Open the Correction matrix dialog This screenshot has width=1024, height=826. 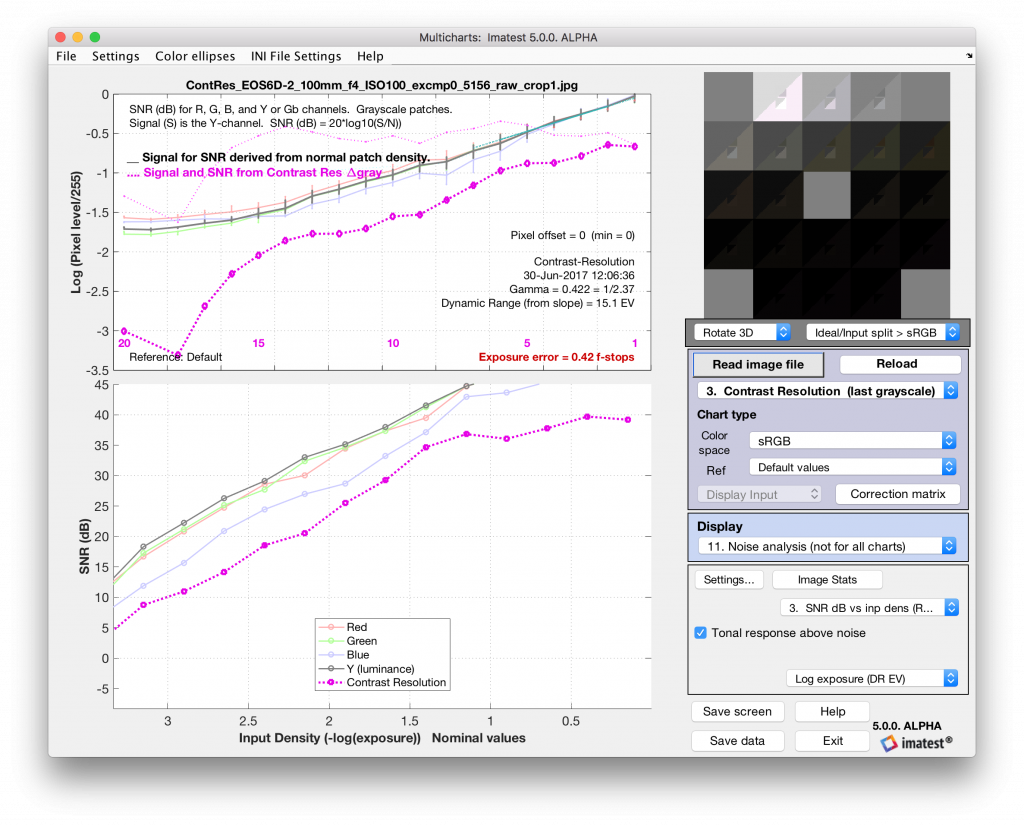[897, 494]
